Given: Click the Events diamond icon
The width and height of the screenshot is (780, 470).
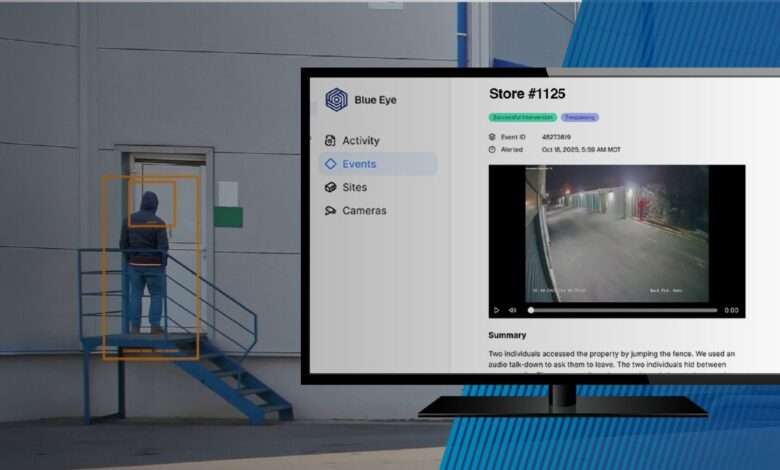Looking at the screenshot, I should 331,164.
